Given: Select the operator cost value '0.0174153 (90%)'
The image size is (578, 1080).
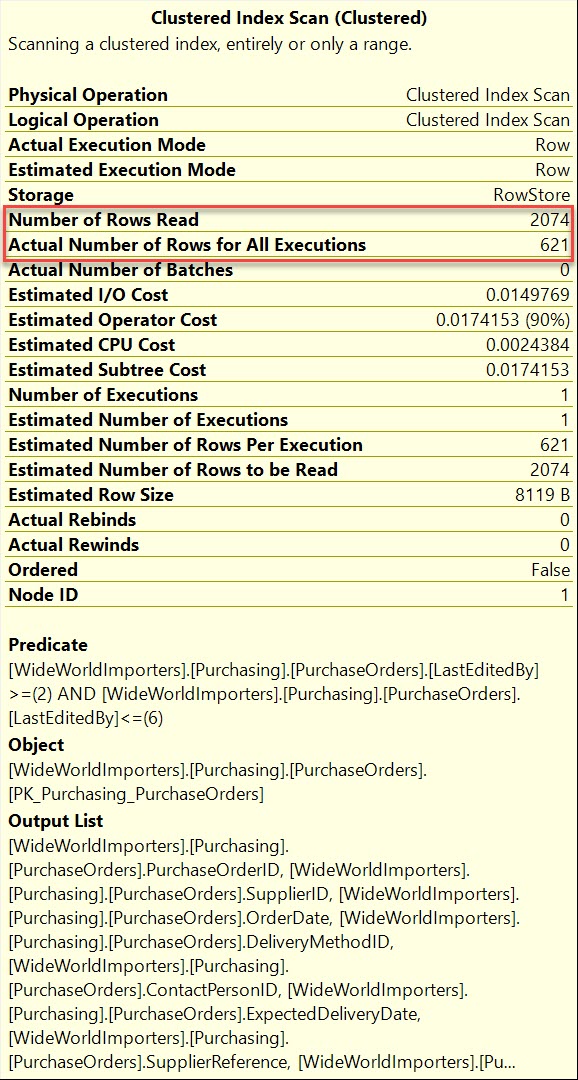Looking at the screenshot, I should pos(504,320).
